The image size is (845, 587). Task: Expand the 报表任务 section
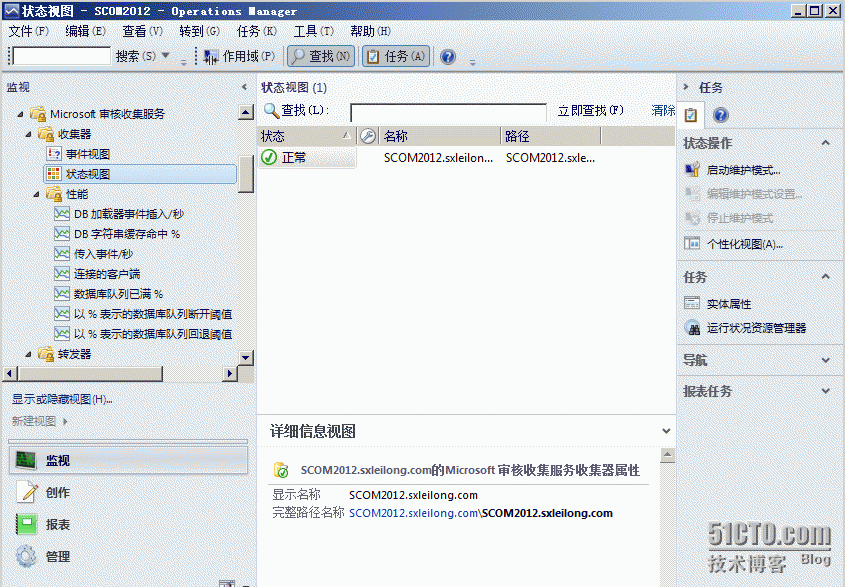point(825,391)
